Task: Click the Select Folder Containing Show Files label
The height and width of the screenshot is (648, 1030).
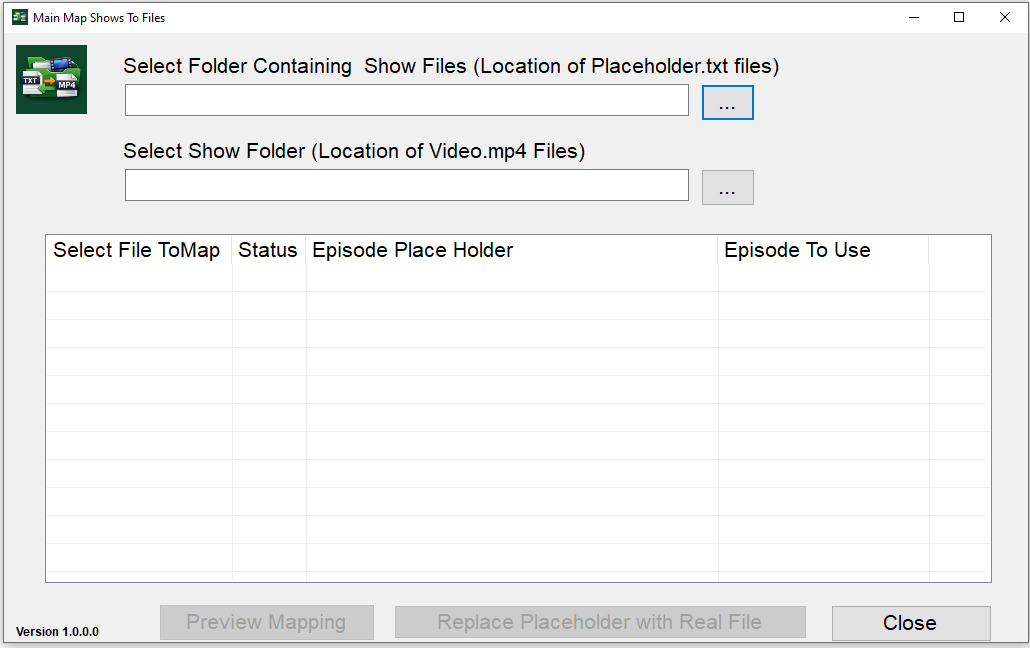Action: (450, 66)
